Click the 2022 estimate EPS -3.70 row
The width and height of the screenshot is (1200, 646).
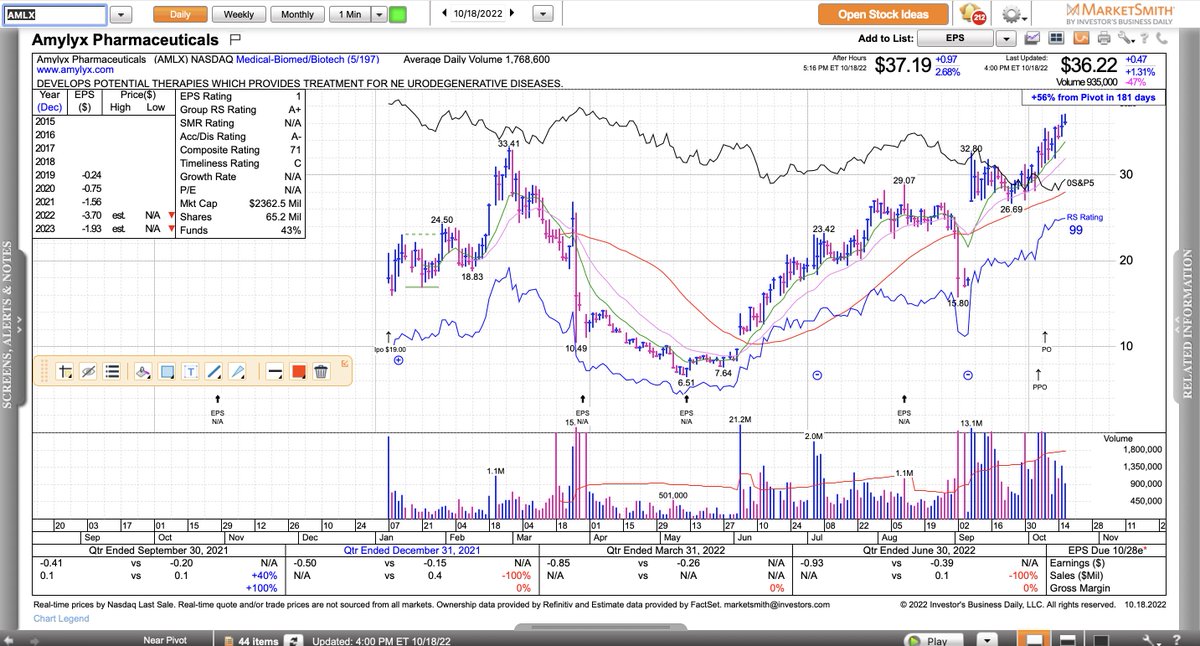105,215
